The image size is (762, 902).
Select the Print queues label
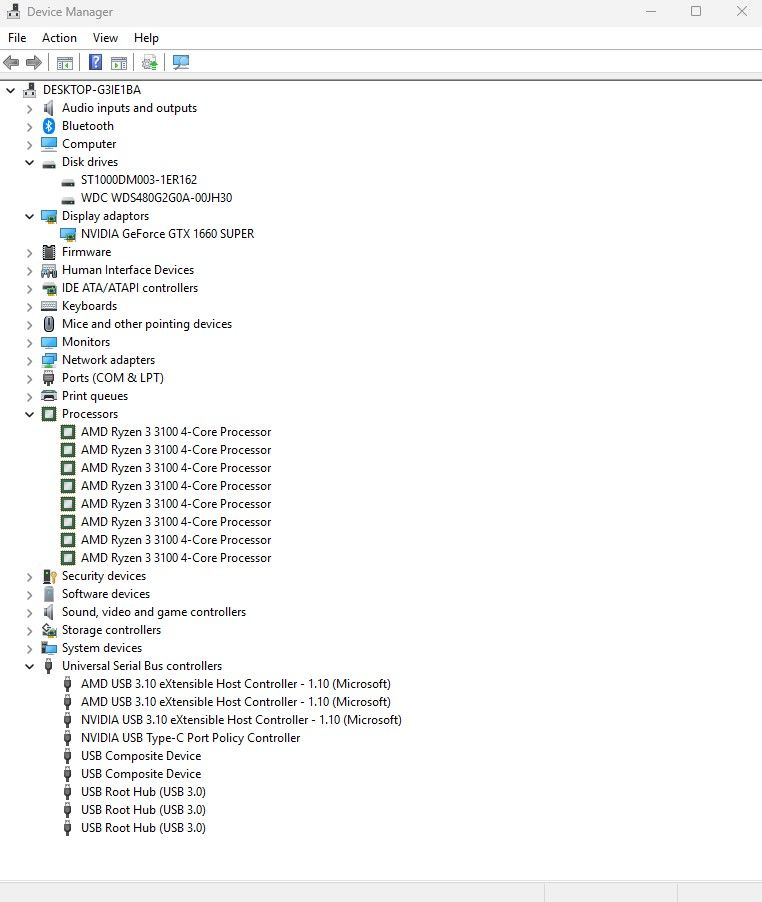pyautogui.click(x=95, y=396)
